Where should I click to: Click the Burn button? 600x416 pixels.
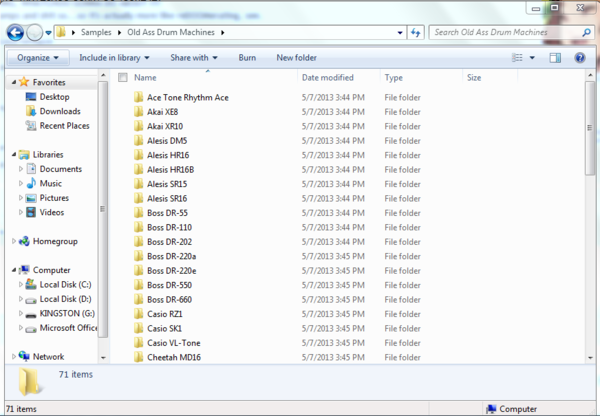pyautogui.click(x=247, y=58)
